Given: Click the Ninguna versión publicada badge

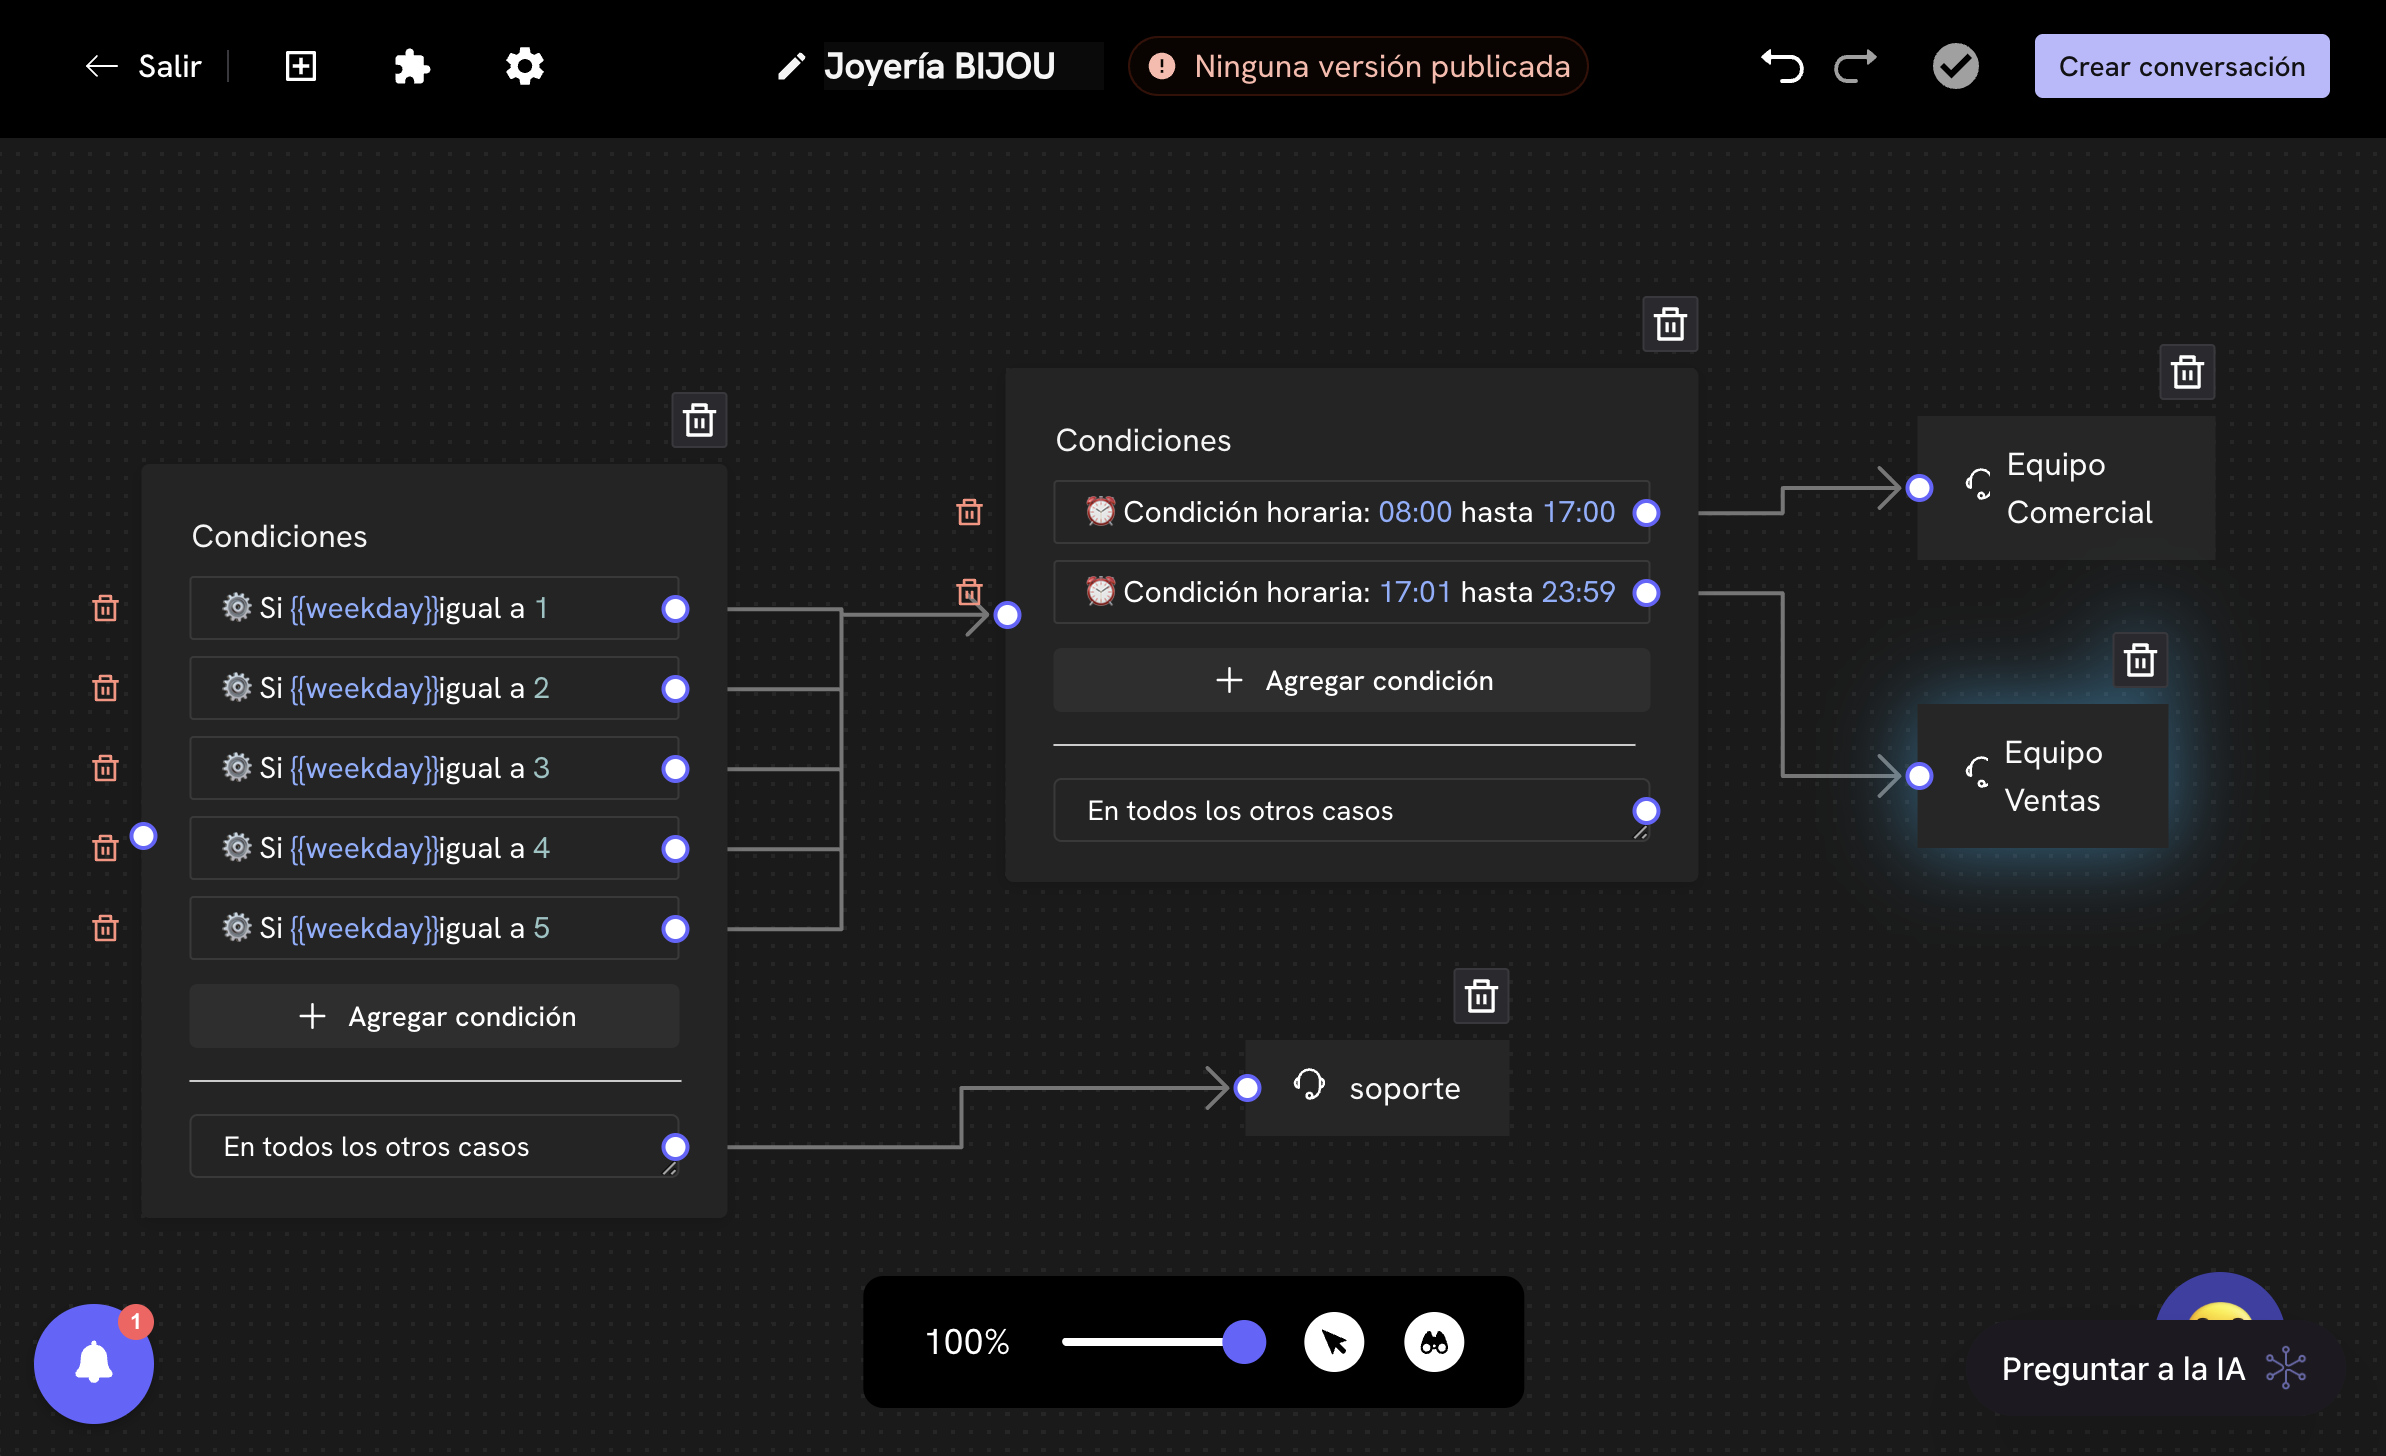Looking at the screenshot, I should pyautogui.click(x=1358, y=66).
